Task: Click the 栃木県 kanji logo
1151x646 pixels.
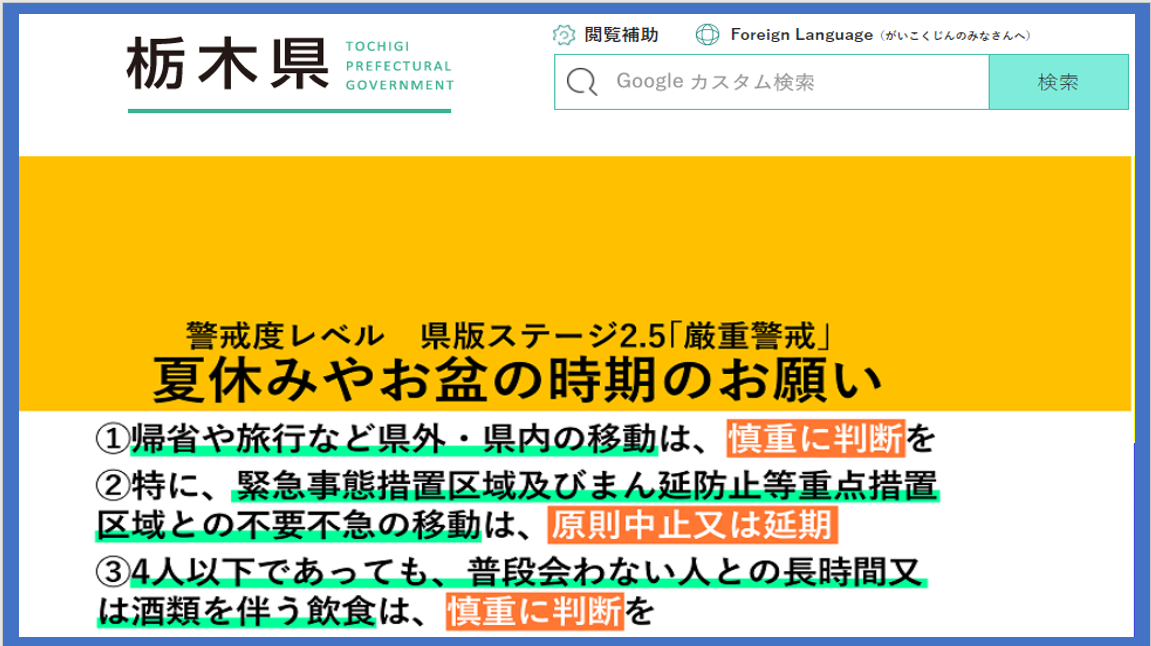Action: tap(228, 66)
